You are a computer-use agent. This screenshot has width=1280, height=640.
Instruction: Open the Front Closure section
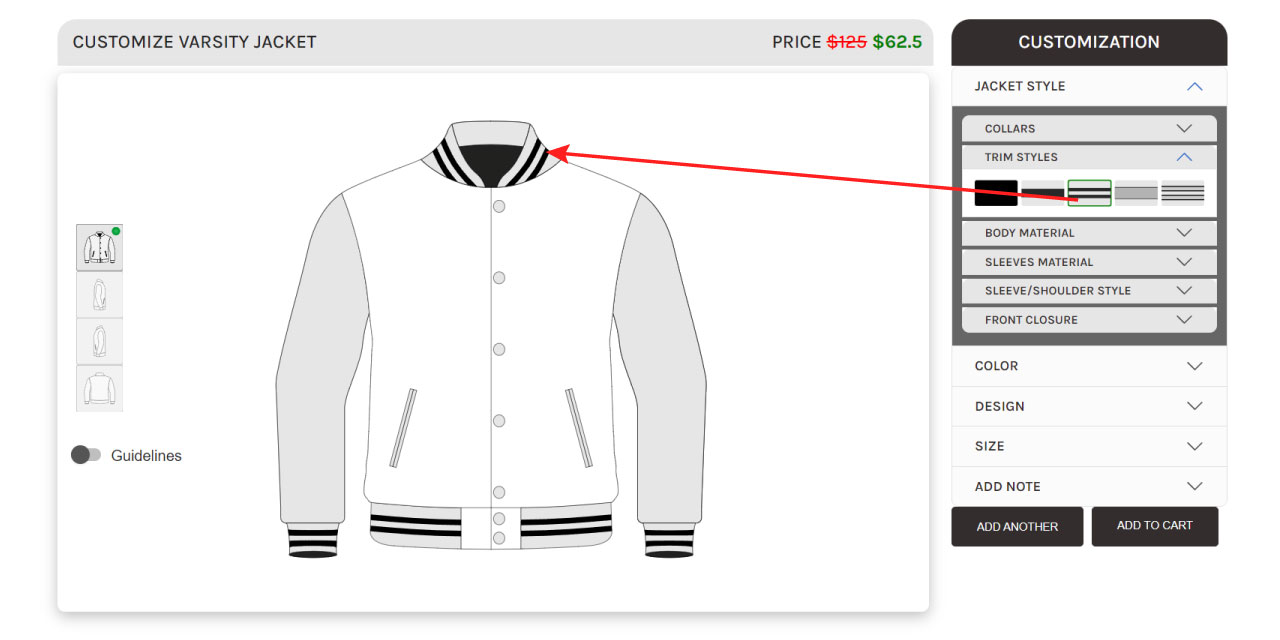pyautogui.click(x=1089, y=320)
